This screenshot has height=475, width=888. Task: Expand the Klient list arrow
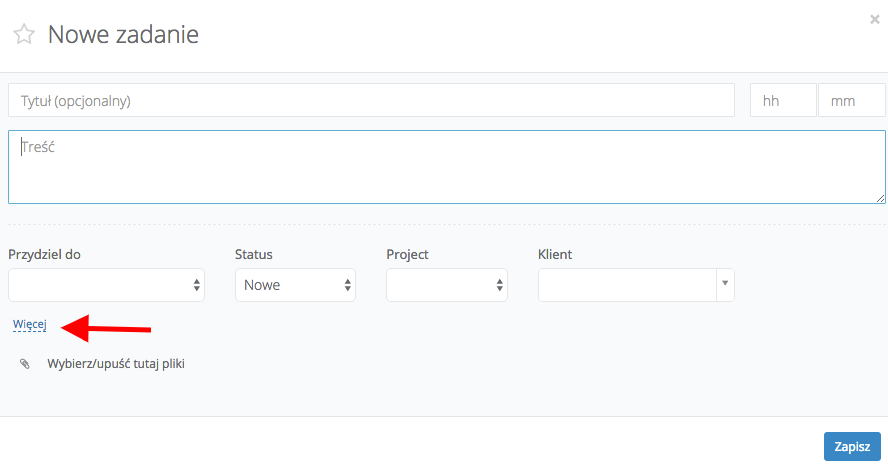[725, 285]
